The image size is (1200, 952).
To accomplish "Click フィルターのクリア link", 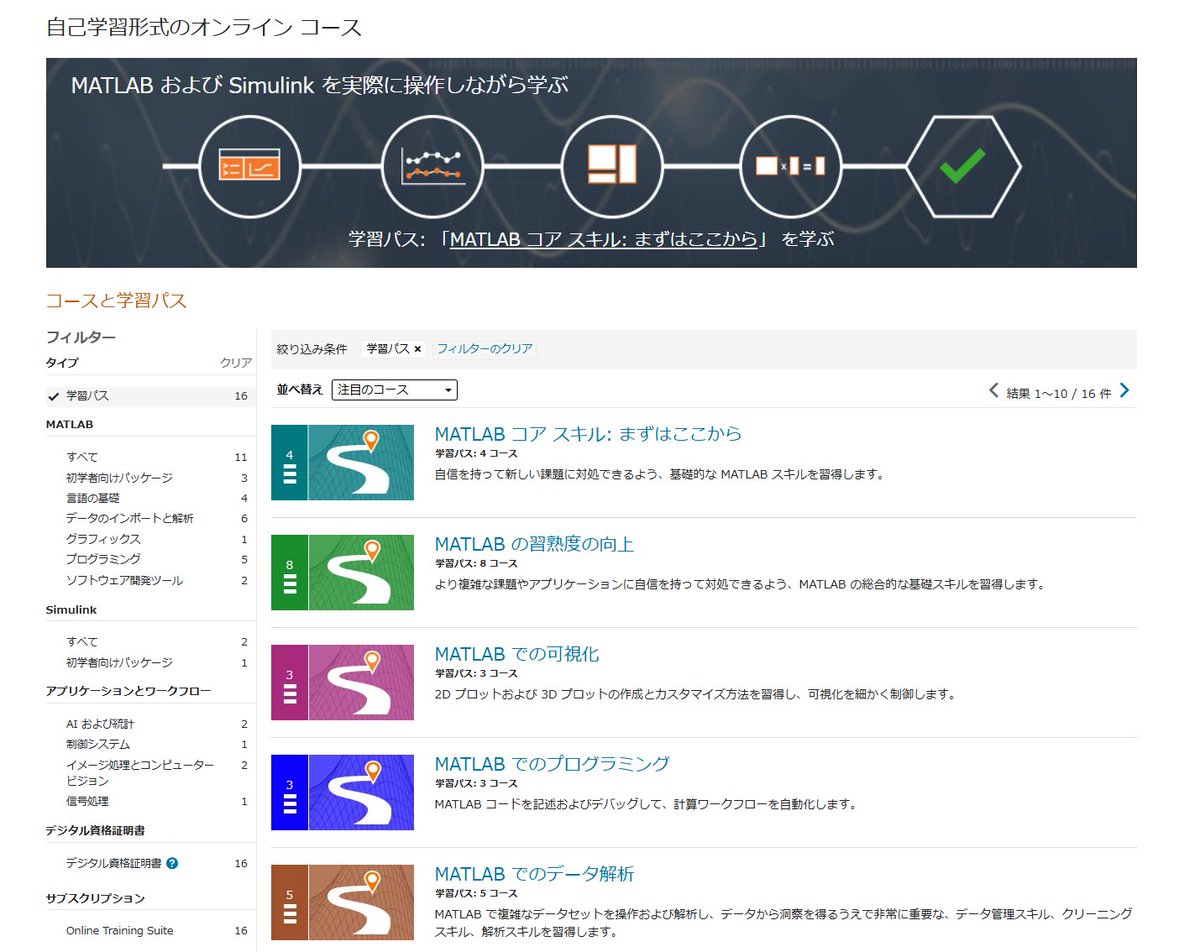I will (484, 349).
